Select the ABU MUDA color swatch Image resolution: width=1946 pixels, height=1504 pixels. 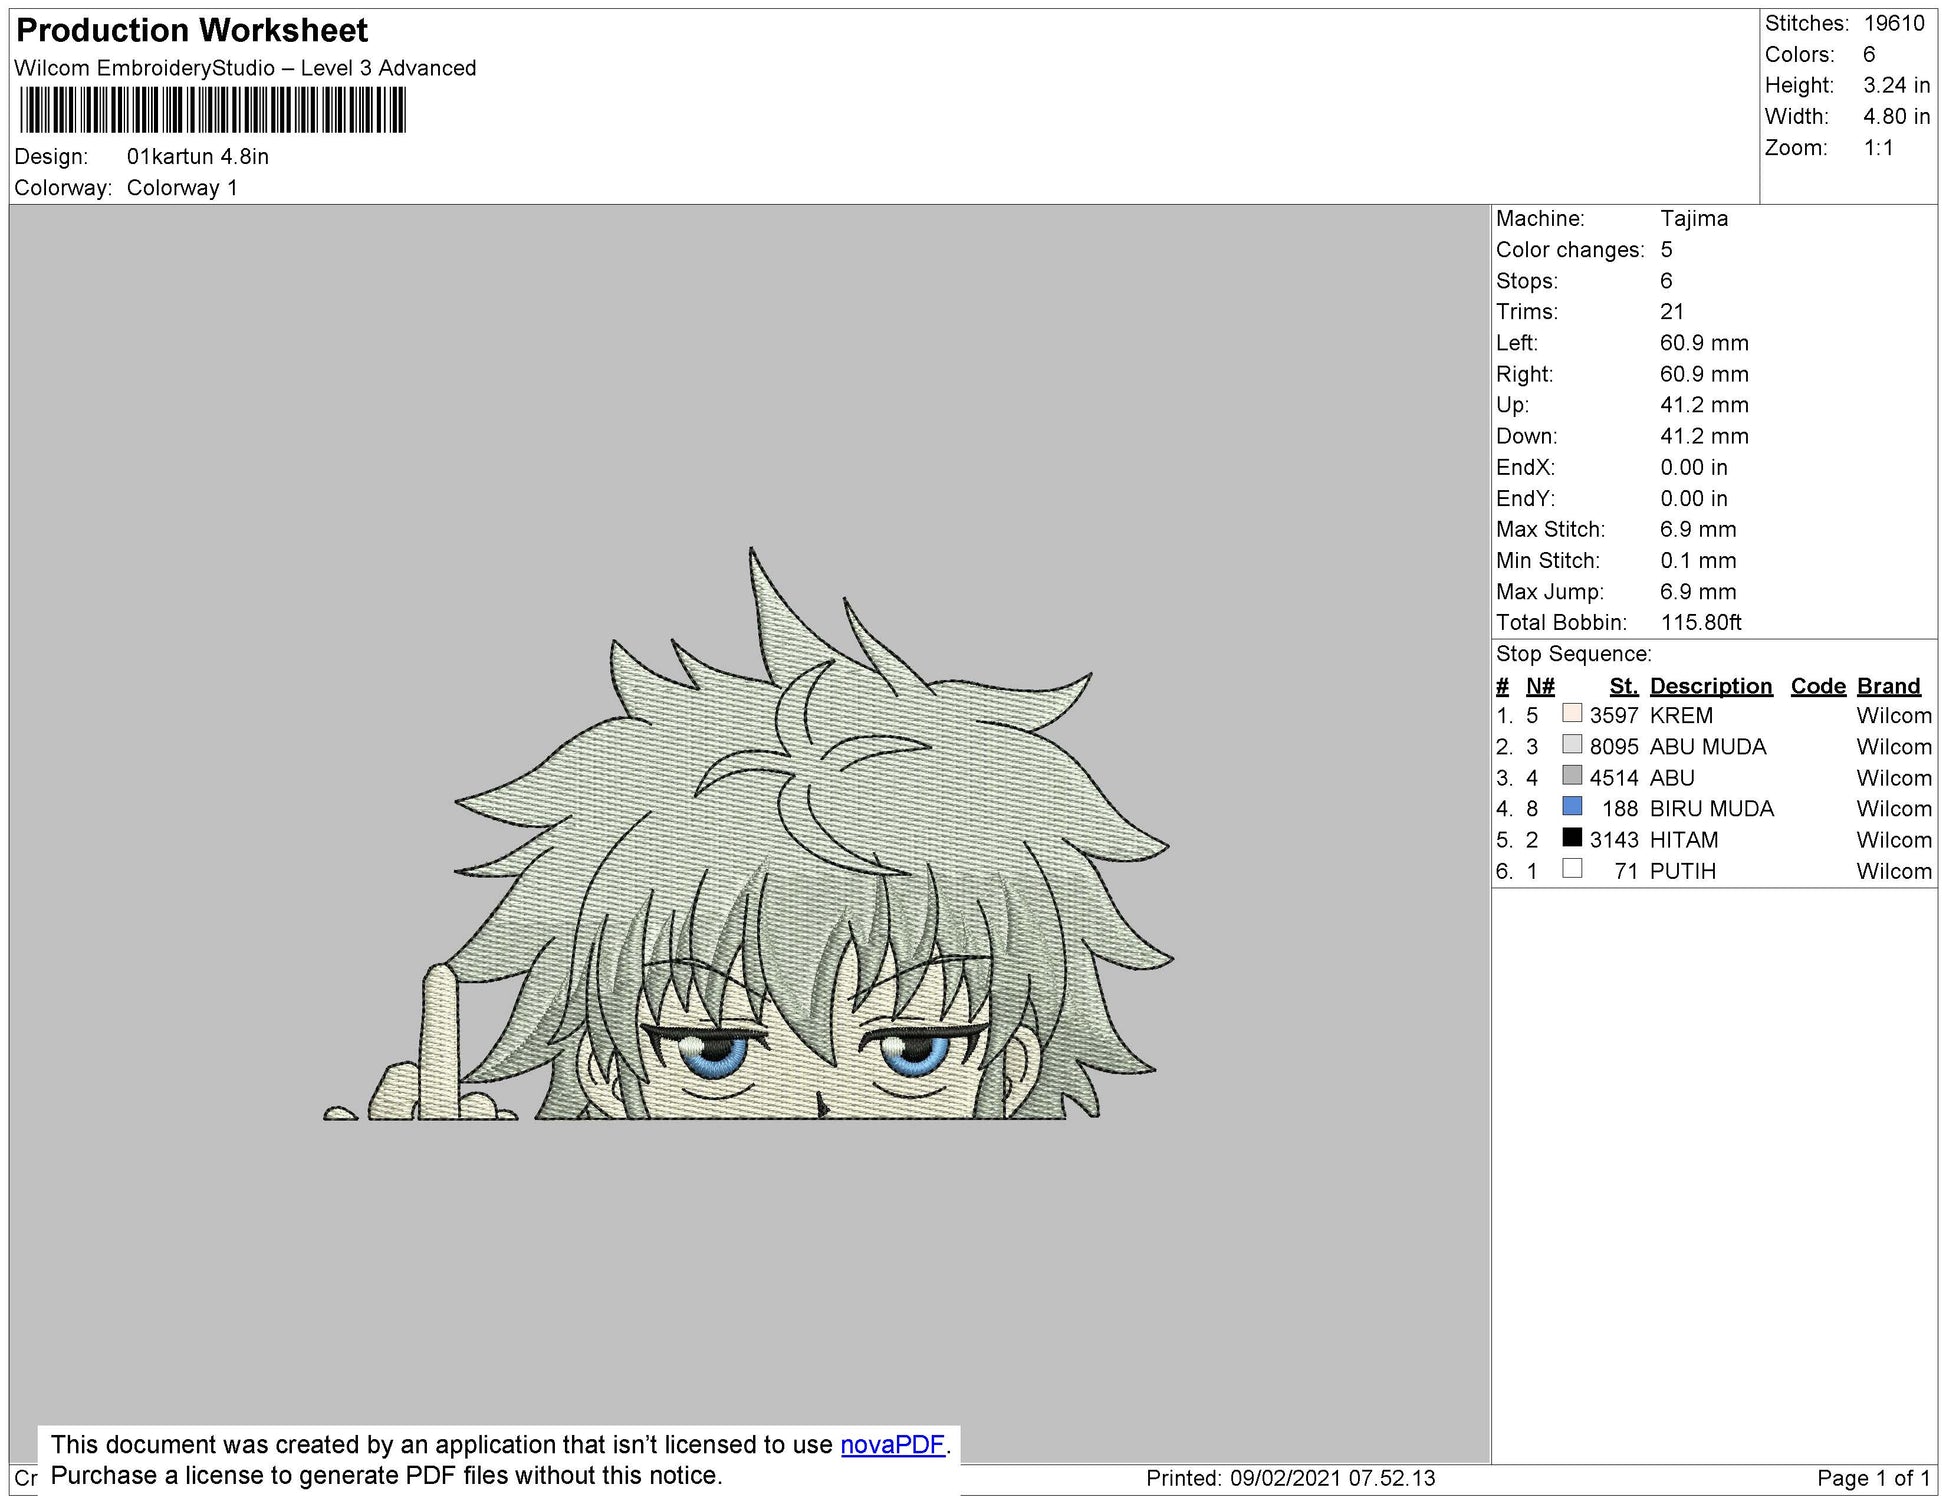tap(1572, 744)
